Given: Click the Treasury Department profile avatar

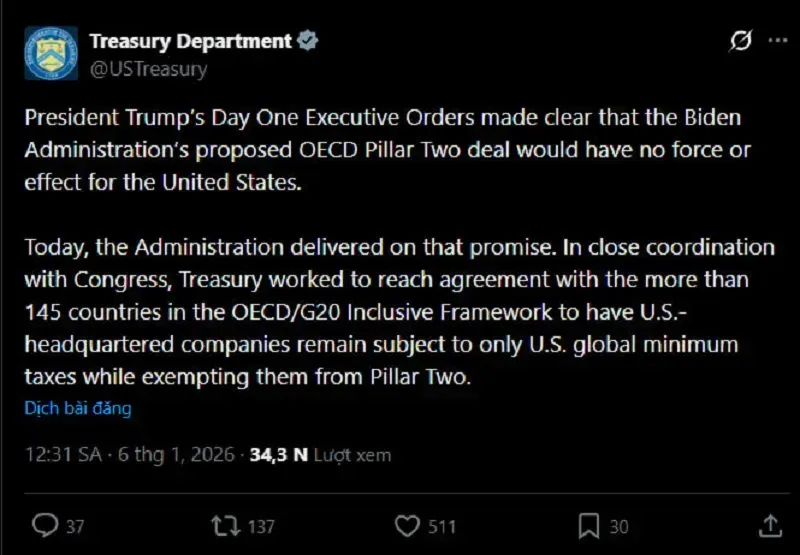Looking at the screenshot, I should (51, 54).
